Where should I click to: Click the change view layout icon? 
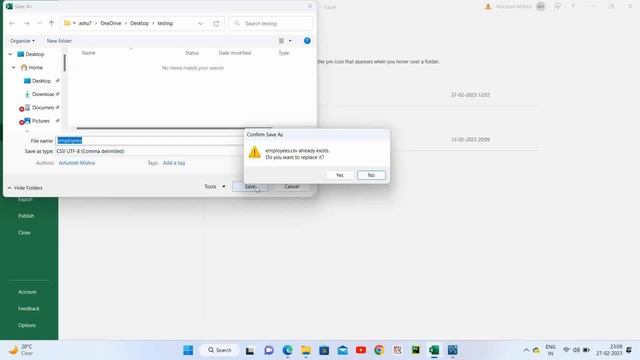pos(281,41)
